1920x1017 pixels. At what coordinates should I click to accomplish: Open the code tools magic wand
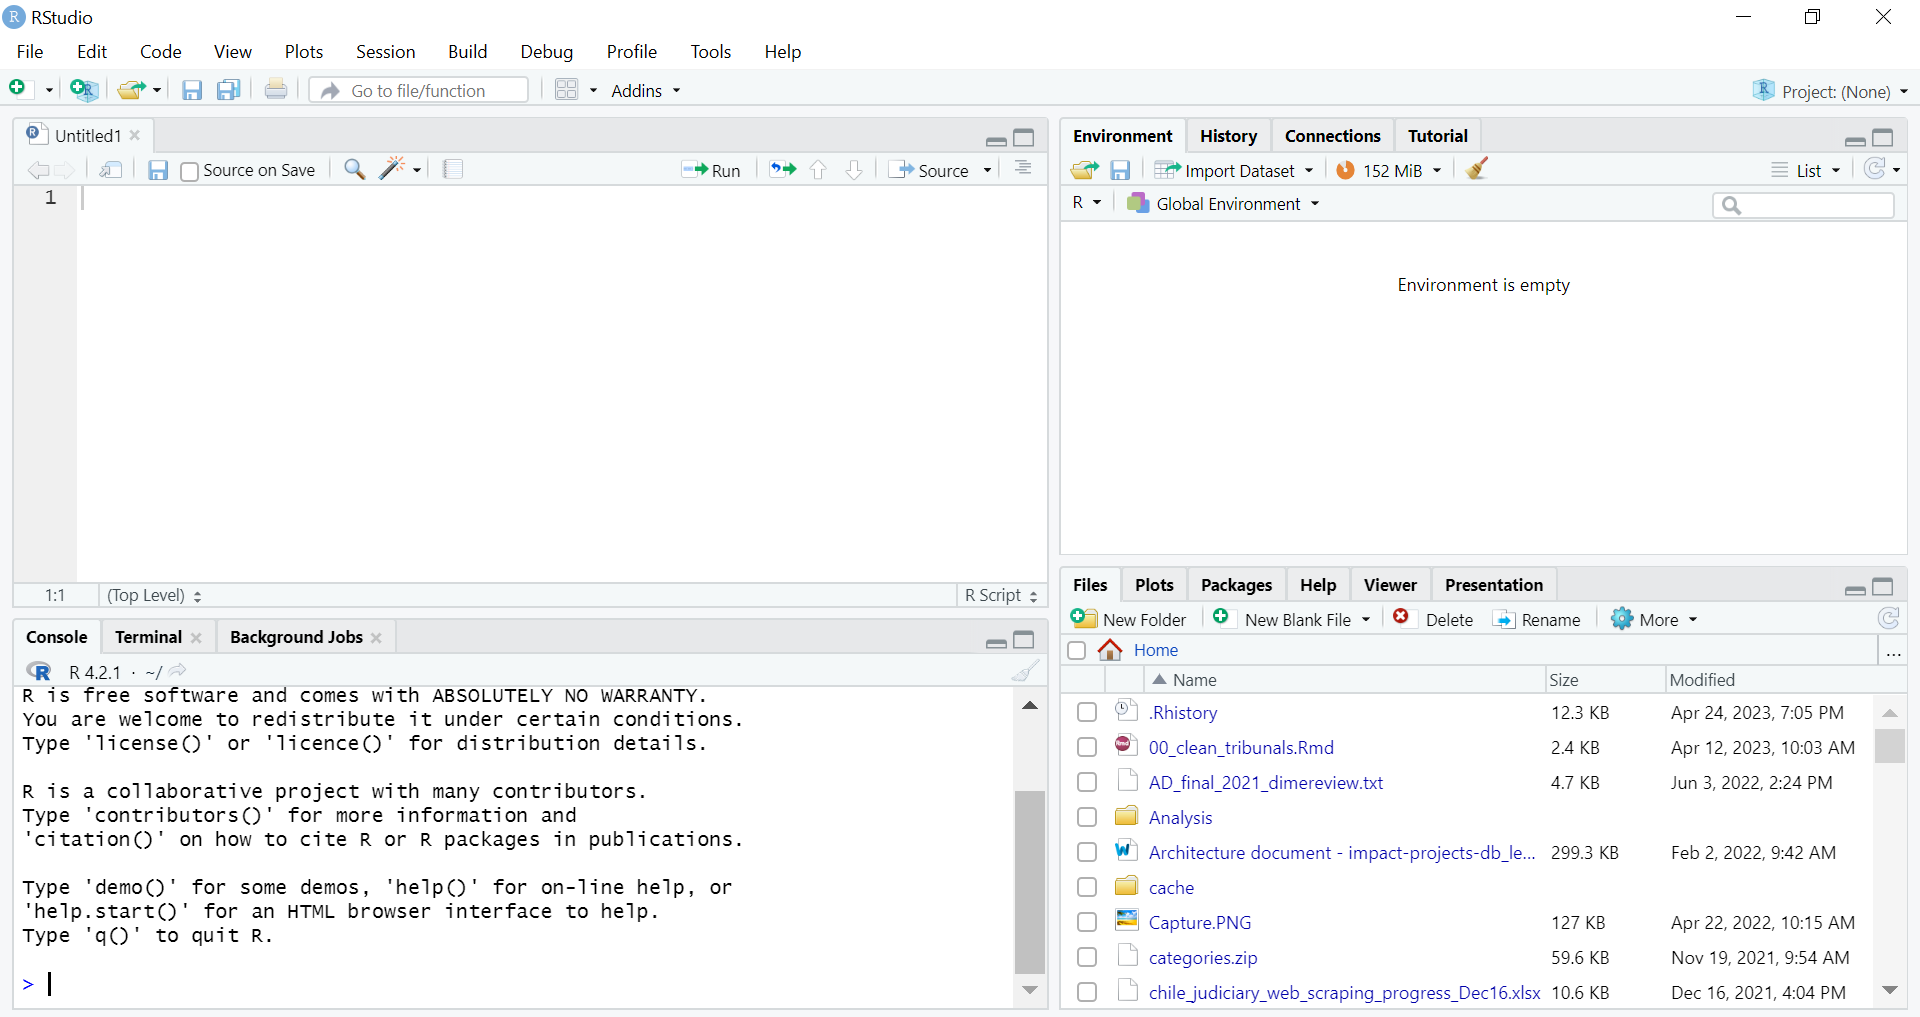pos(392,169)
